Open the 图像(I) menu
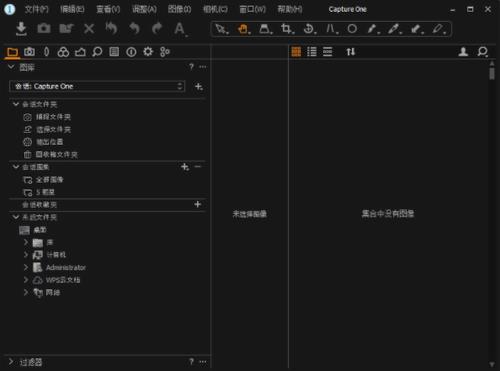The image size is (500, 371). 180,9
